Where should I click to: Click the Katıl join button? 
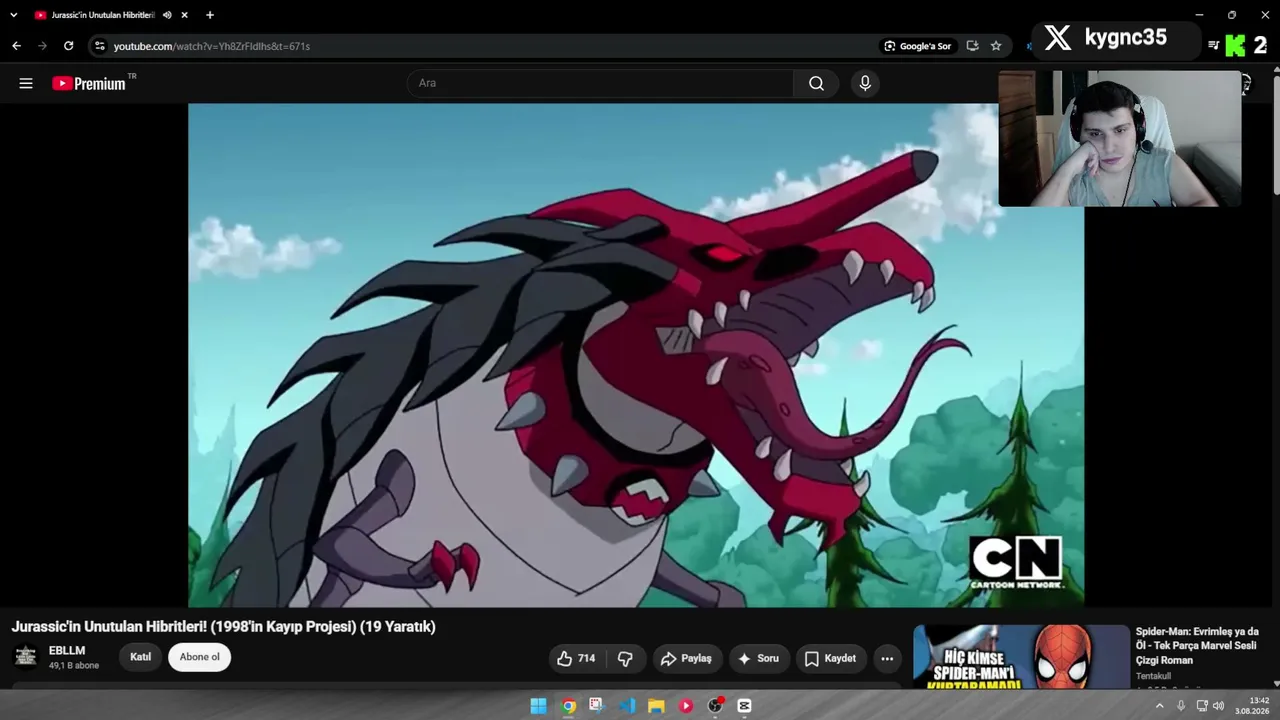[140, 657]
